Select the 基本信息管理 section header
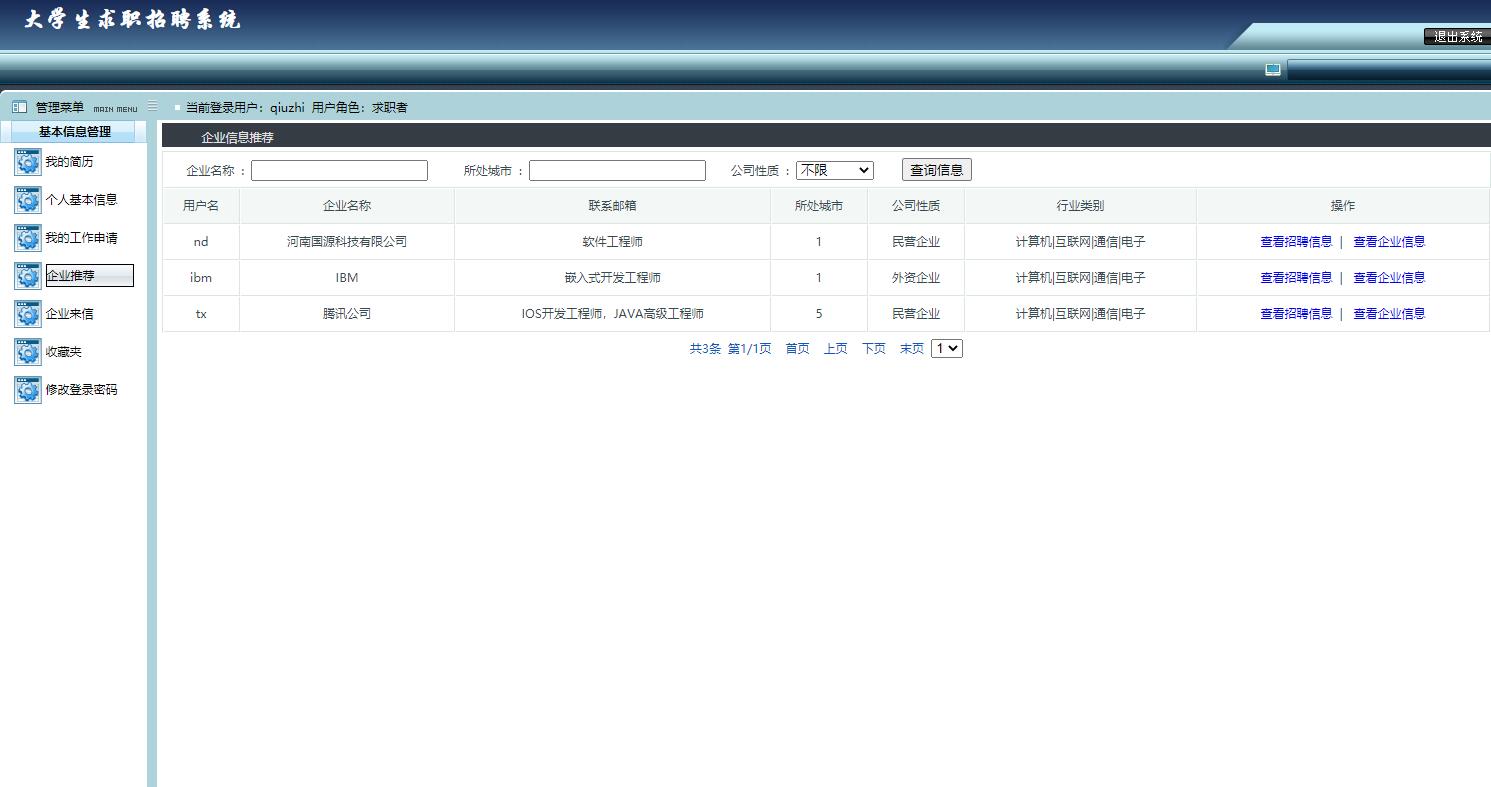The height and width of the screenshot is (787, 1491). (73, 131)
